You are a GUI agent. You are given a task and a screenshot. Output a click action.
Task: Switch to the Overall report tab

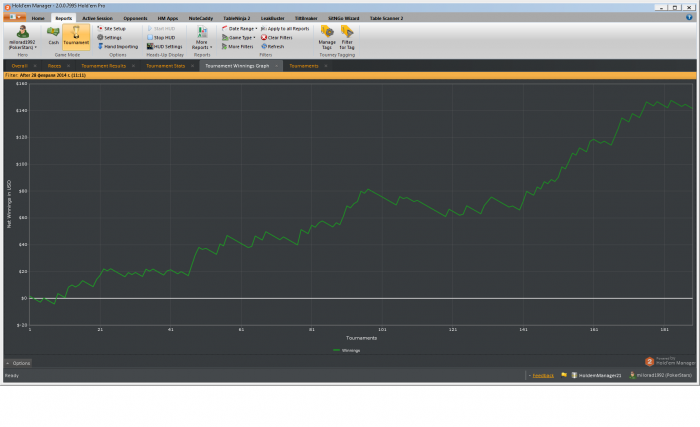[20, 66]
